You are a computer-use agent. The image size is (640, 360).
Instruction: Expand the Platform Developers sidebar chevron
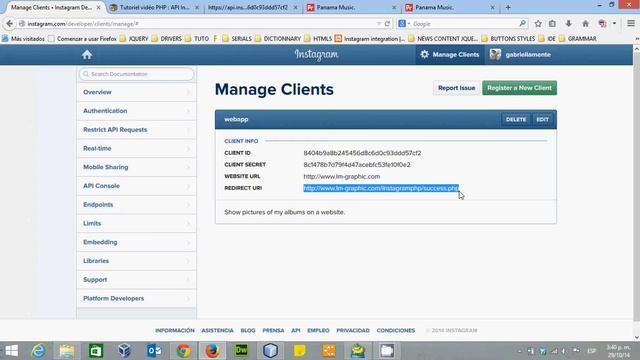point(188,299)
